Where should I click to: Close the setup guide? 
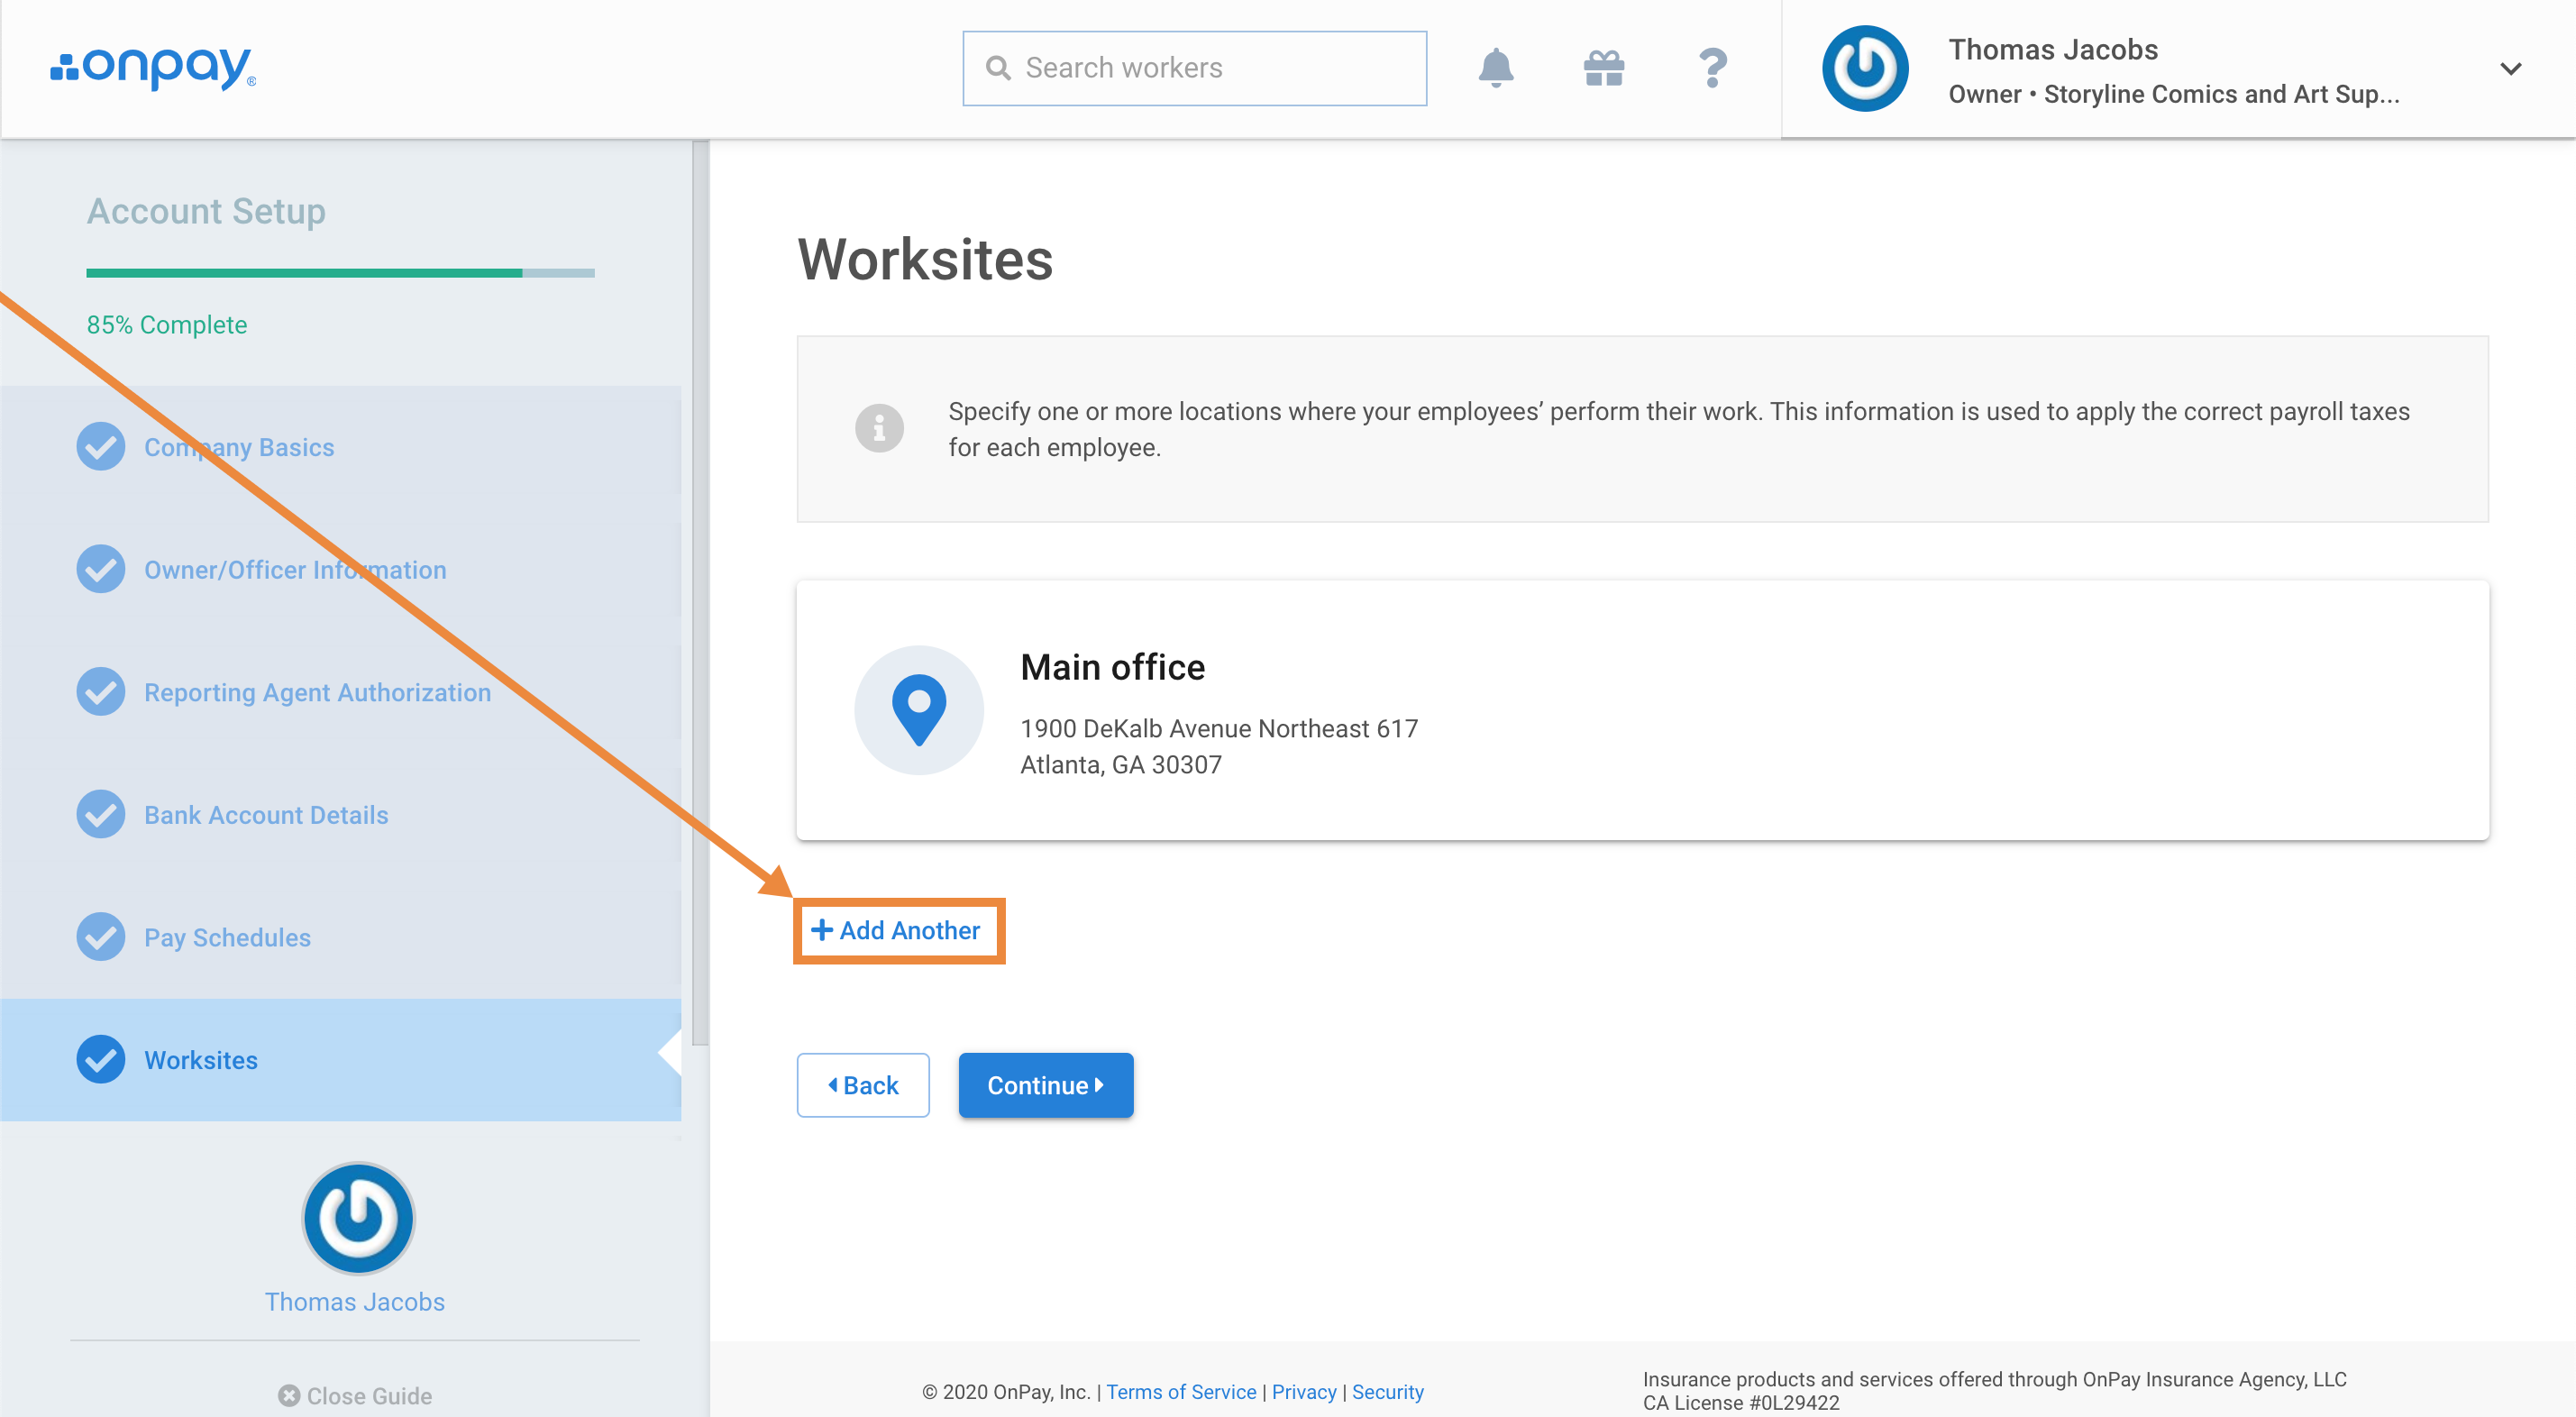point(355,1396)
